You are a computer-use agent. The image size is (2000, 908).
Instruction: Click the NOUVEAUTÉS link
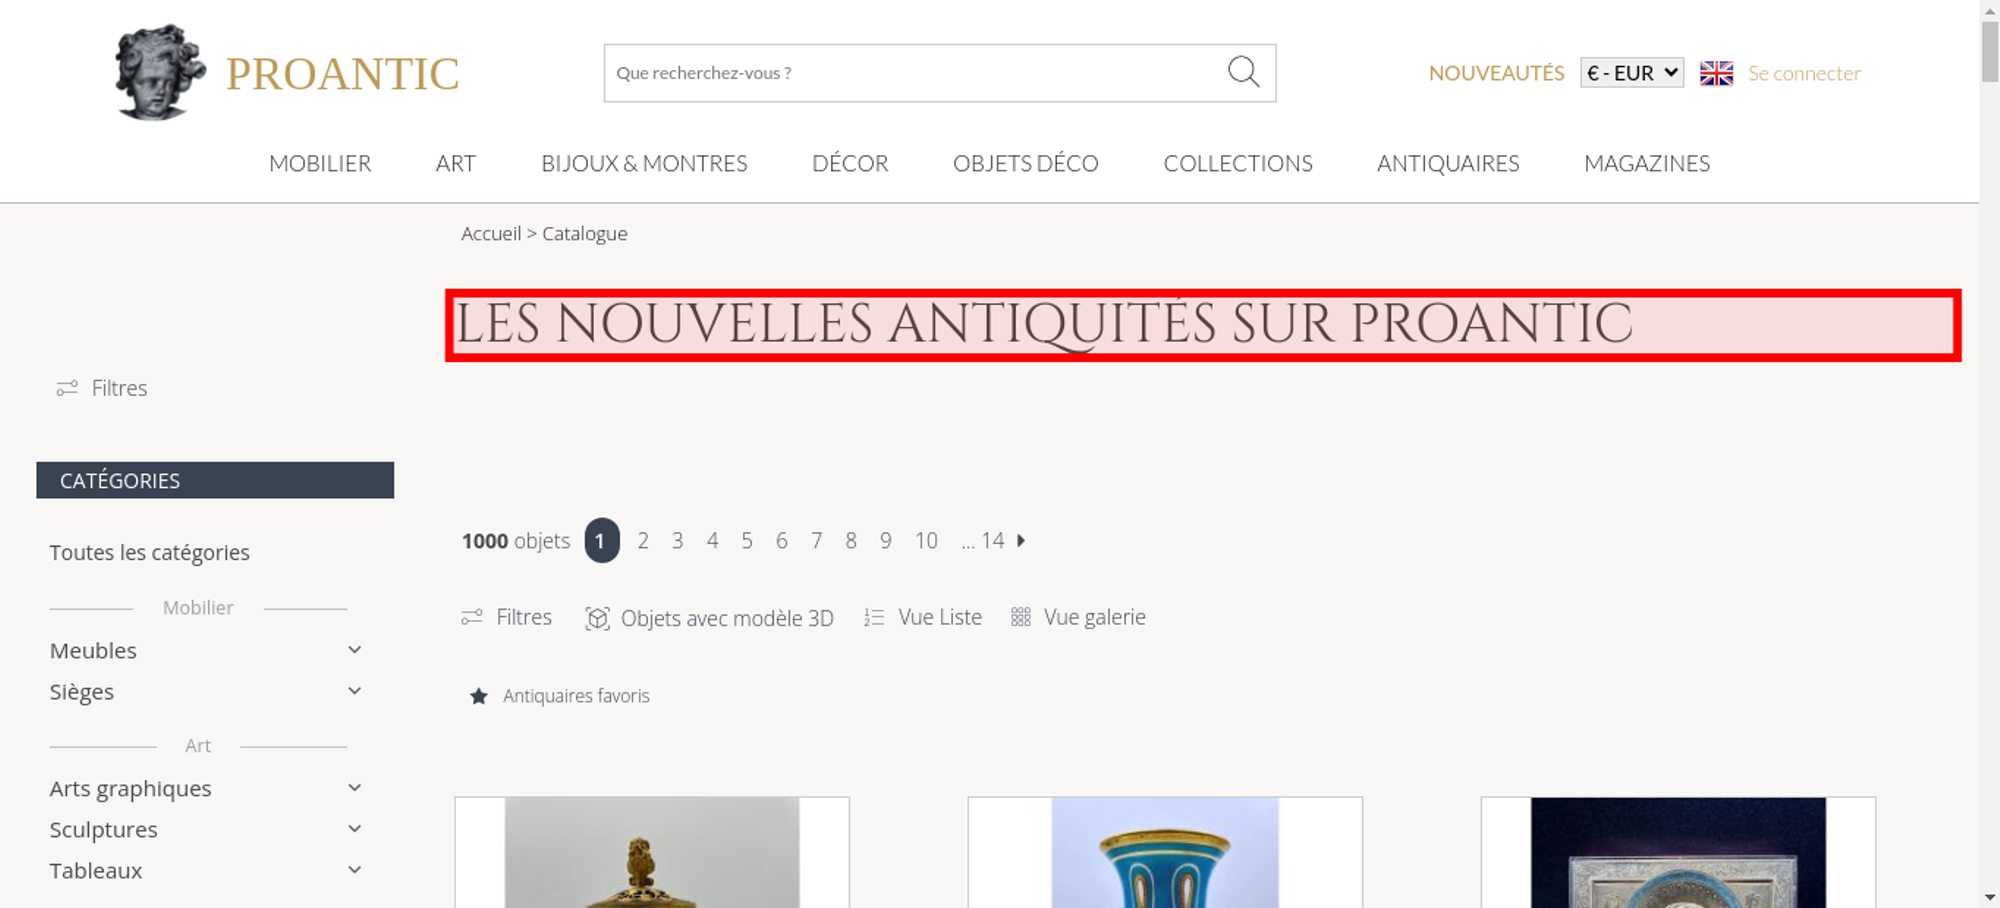(x=1496, y=73)
